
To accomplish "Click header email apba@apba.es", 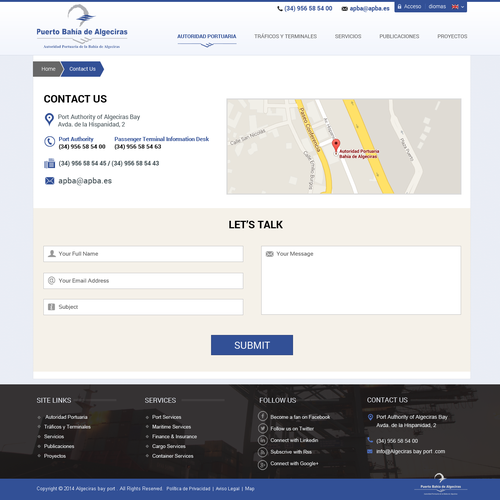I will 369,9.
